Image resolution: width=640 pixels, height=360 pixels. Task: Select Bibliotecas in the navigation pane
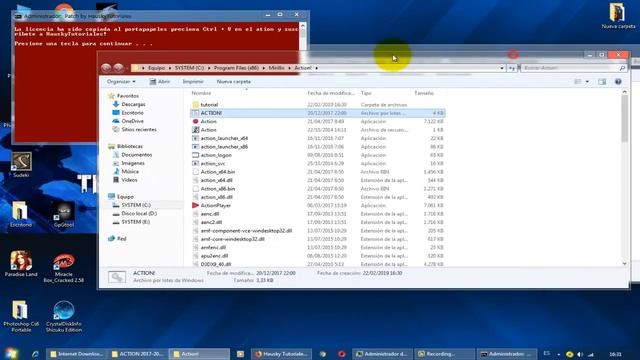click(x=130, y=146)
